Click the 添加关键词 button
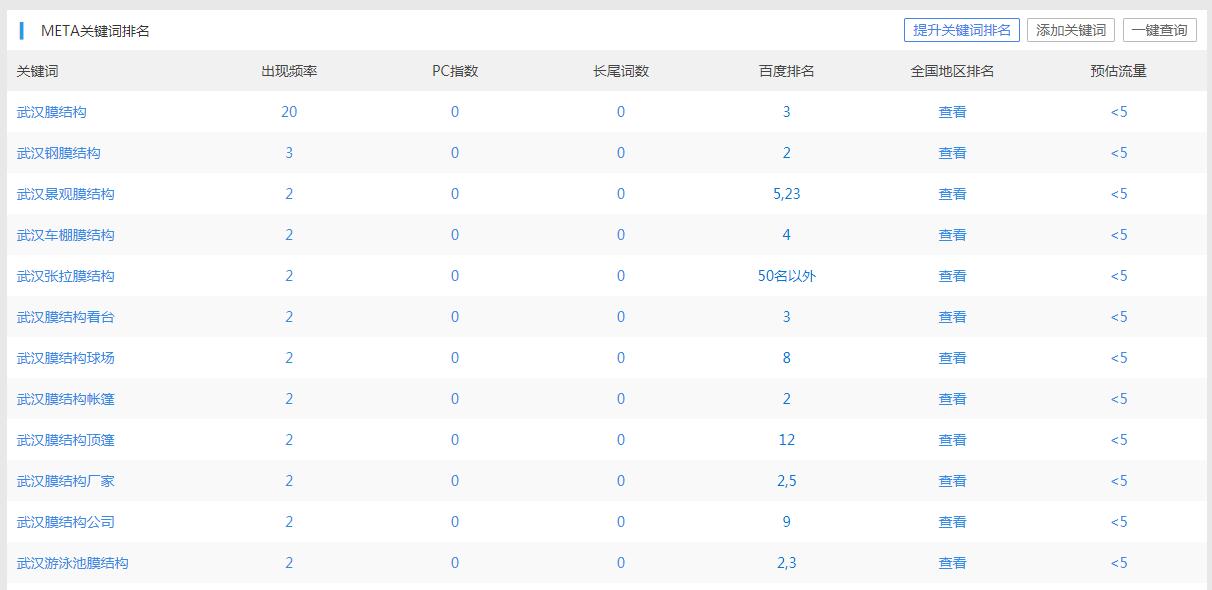The height and width of the screenshot is (590, 1212). pyautogui.click(x=1071, y=30)
